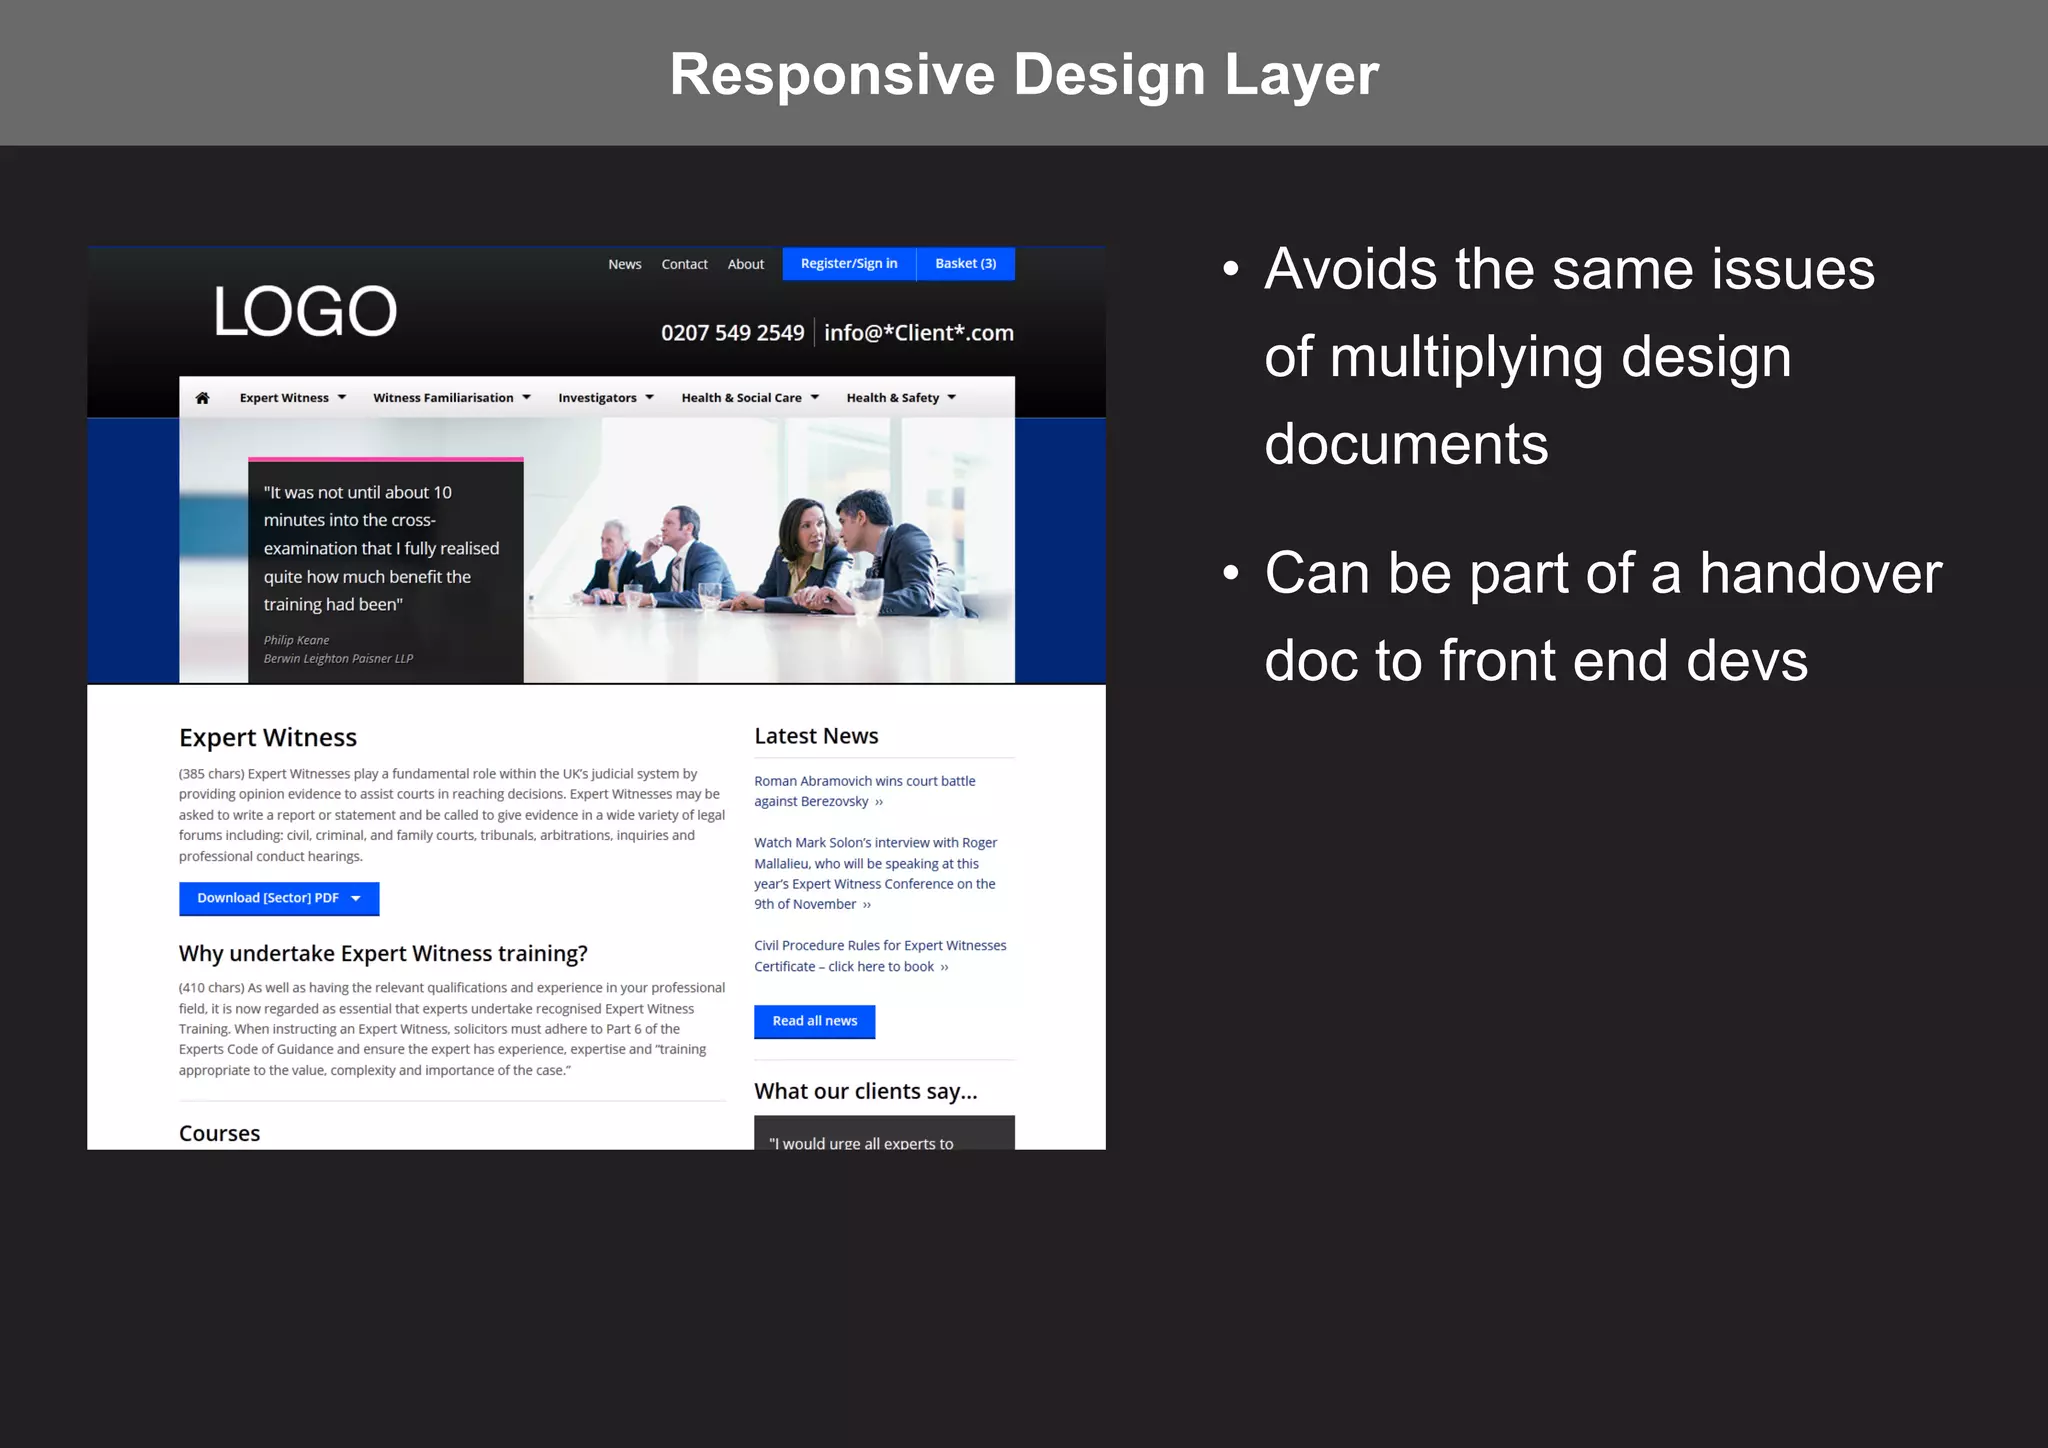Select the Investigators navigation label
Viewport: 2048px width, 1448px height.
pos(597,398)
